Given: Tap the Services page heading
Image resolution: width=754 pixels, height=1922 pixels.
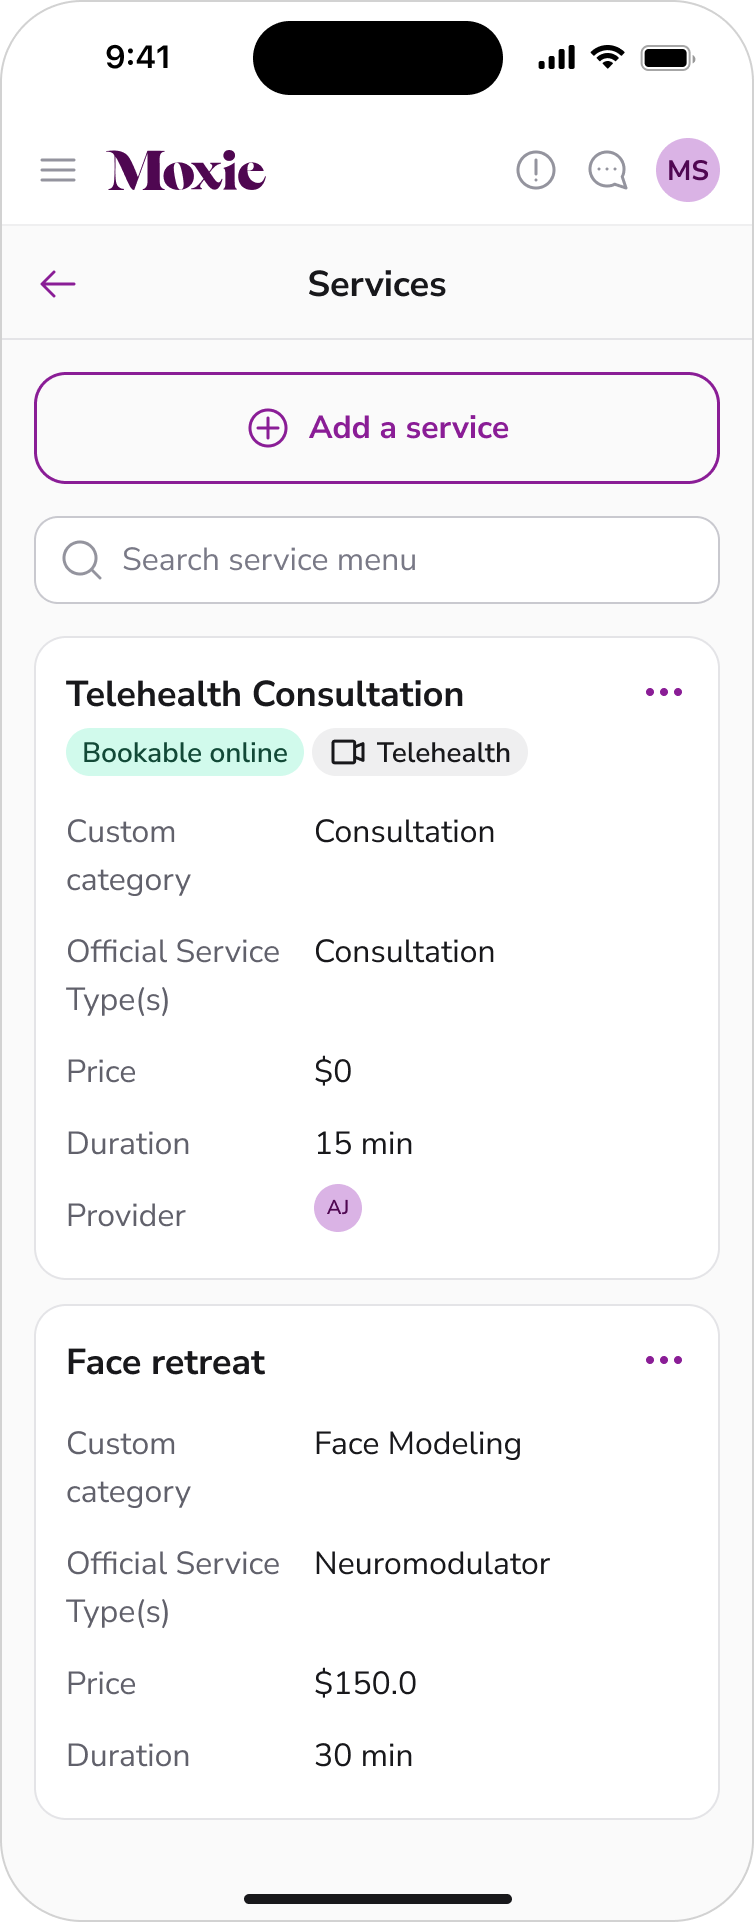Looking at the screenshot, I should (377, 284).
